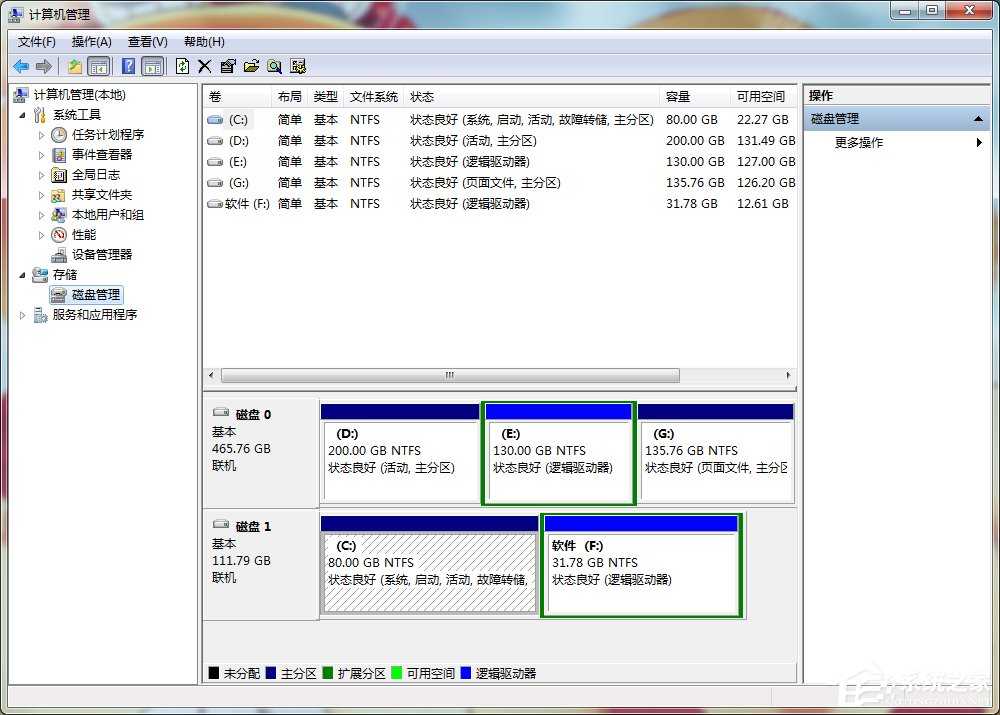Image resolution: width=1000 pixels, height=715 pixels.
Task: Click the blue Back navigation arrow
Action: 20,66
